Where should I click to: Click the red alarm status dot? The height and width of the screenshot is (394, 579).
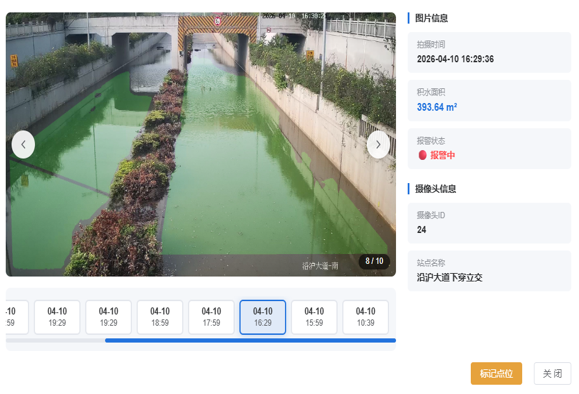422,155
